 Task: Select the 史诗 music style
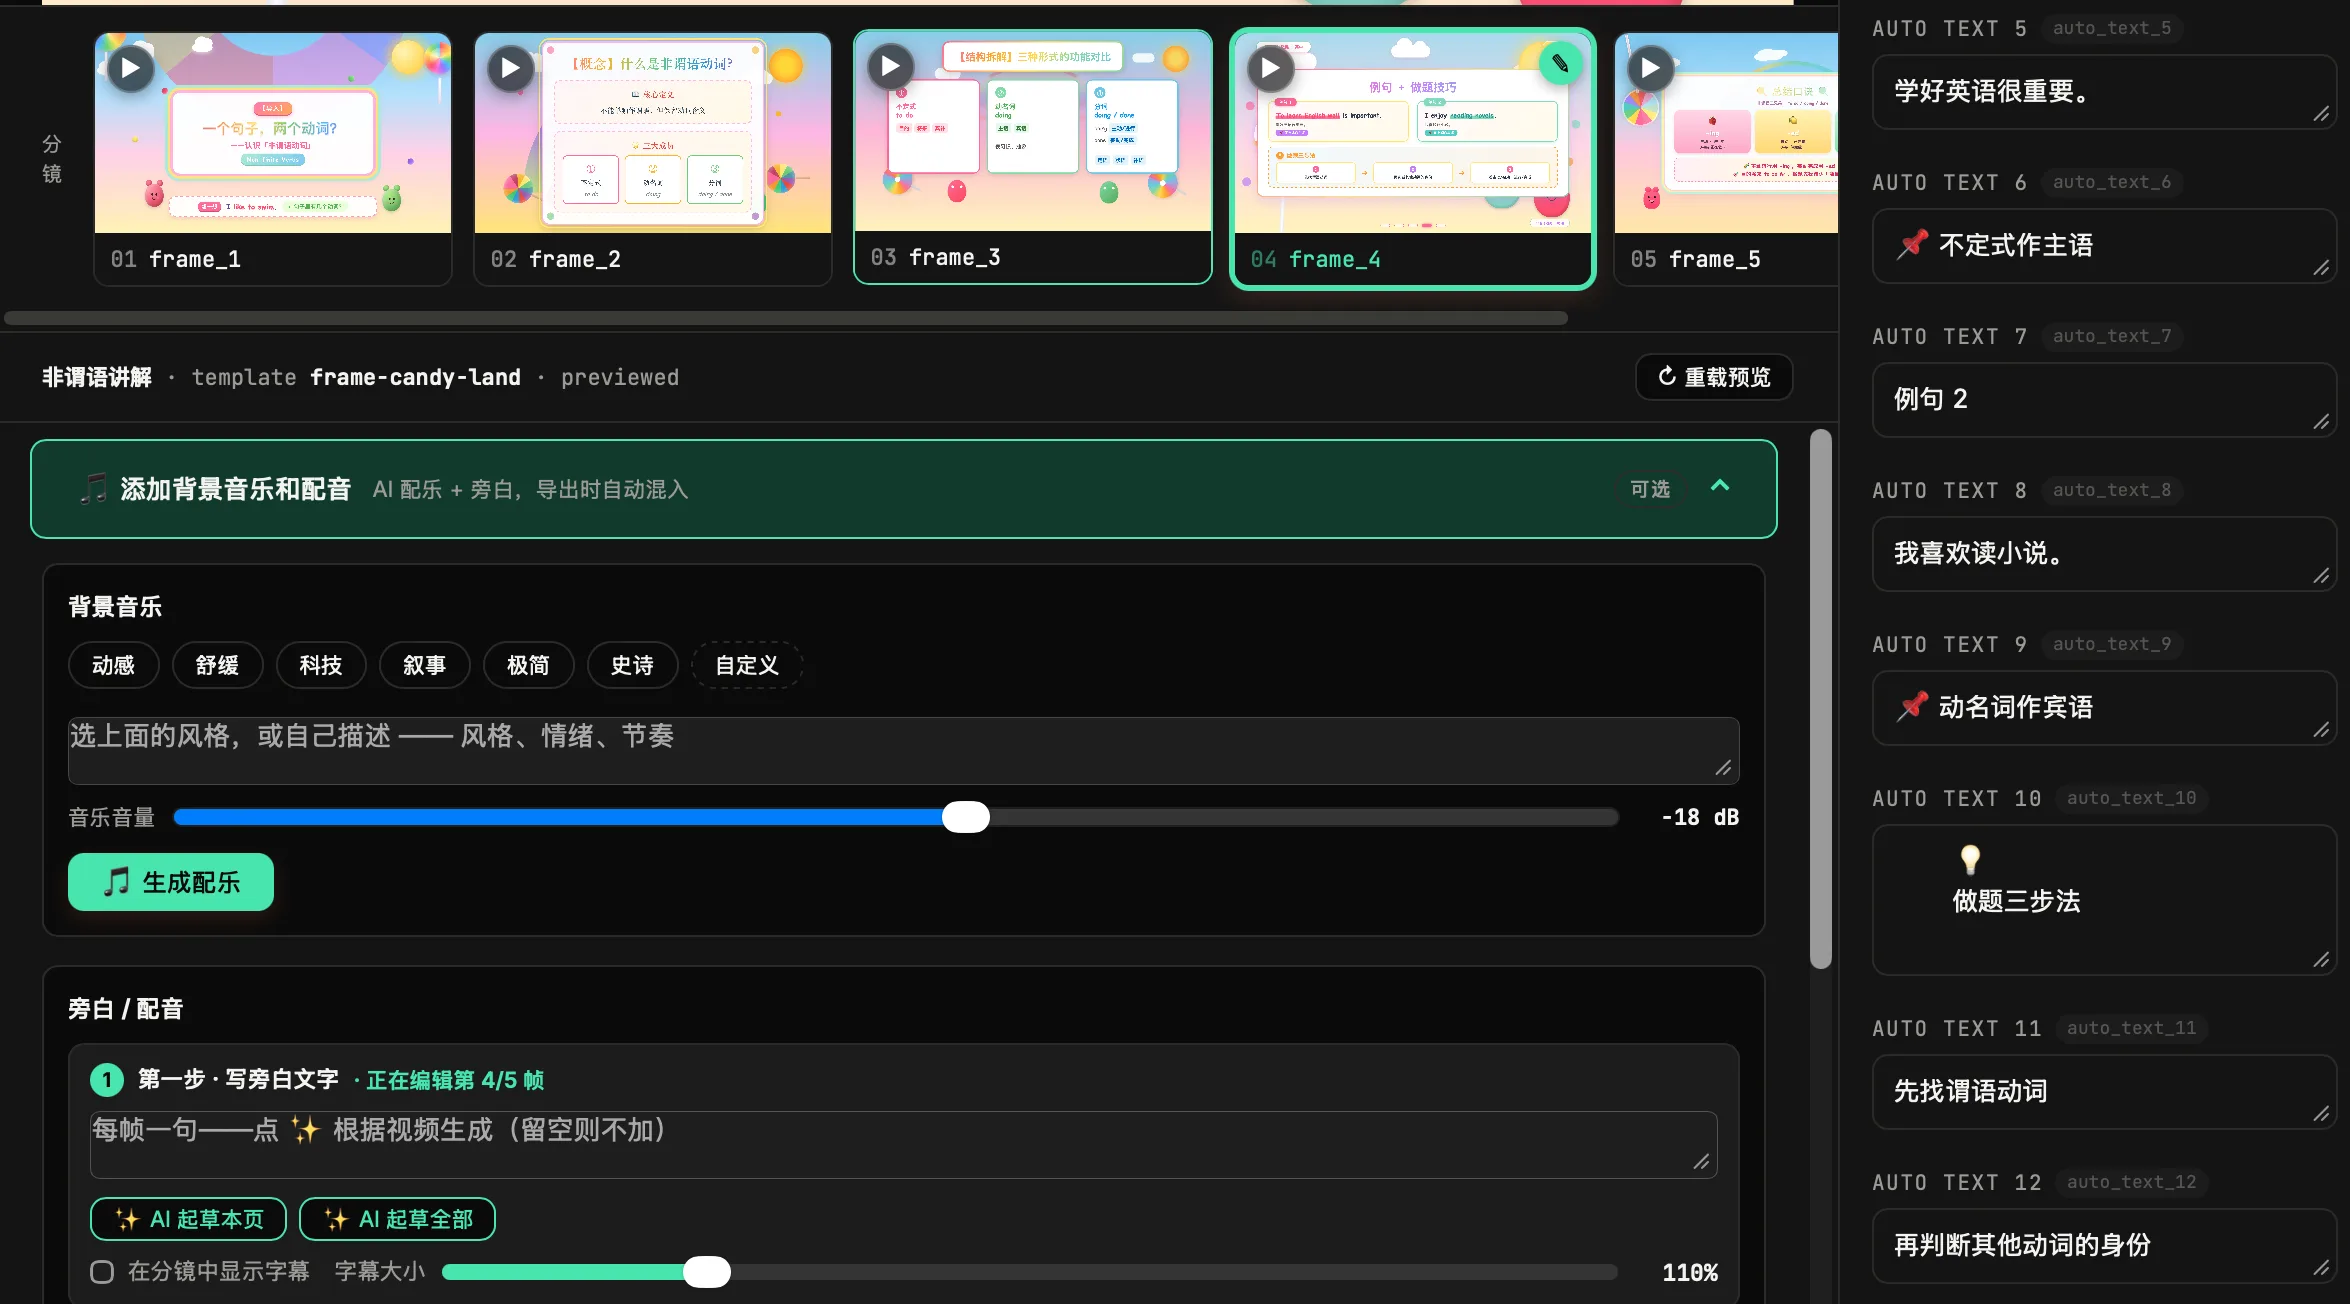tap(632, 665)
